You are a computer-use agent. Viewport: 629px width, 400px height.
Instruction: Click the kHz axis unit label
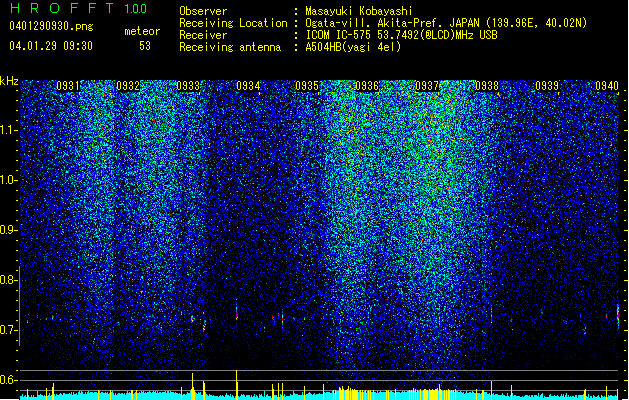pos(9,81)
